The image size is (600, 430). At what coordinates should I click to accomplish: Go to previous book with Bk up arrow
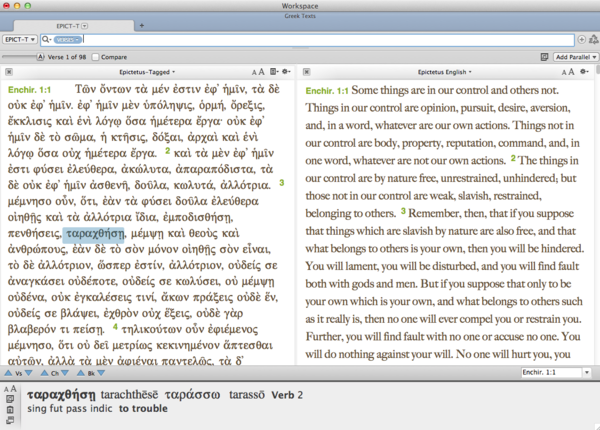(81, 373)
